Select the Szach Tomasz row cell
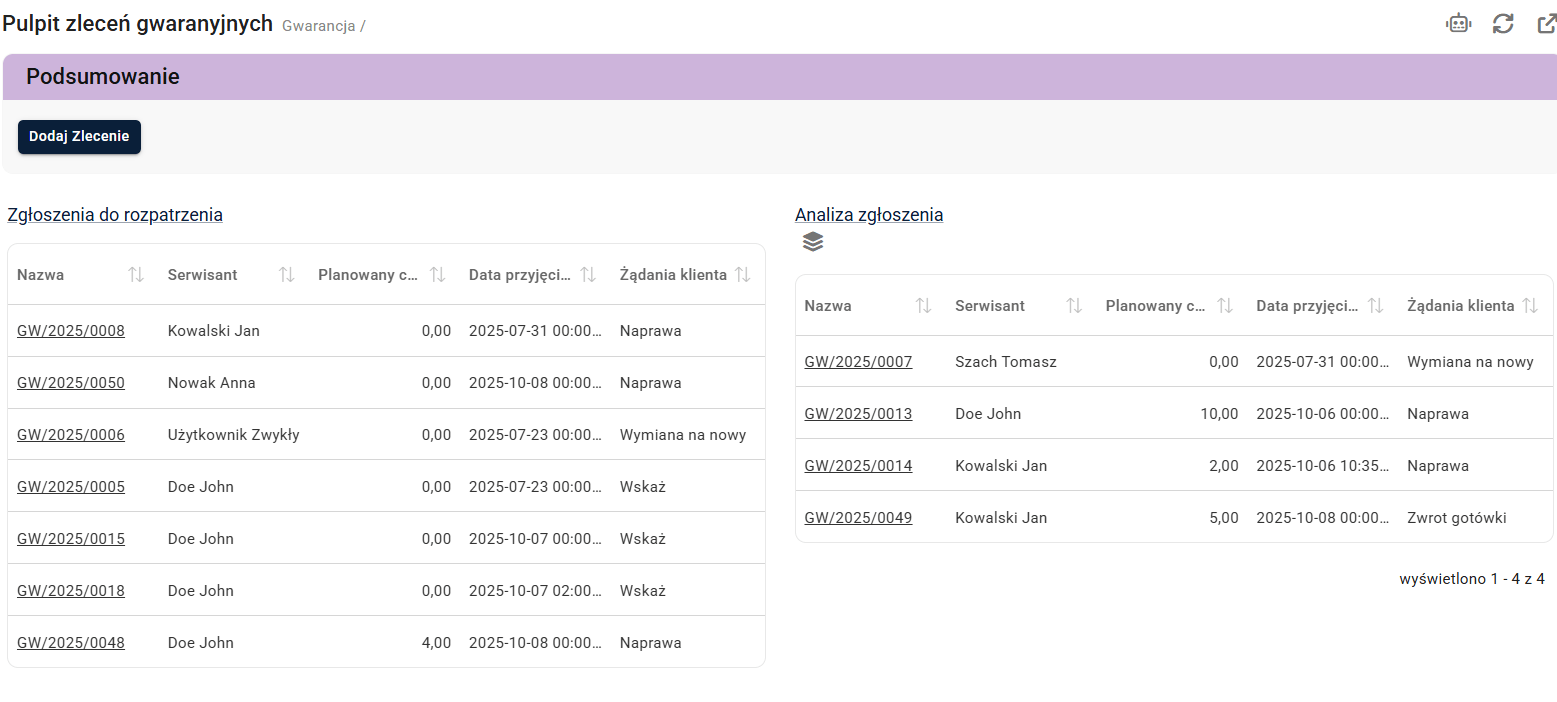The width and height of the screenshot is (1557, 702). pos(1005,362)
